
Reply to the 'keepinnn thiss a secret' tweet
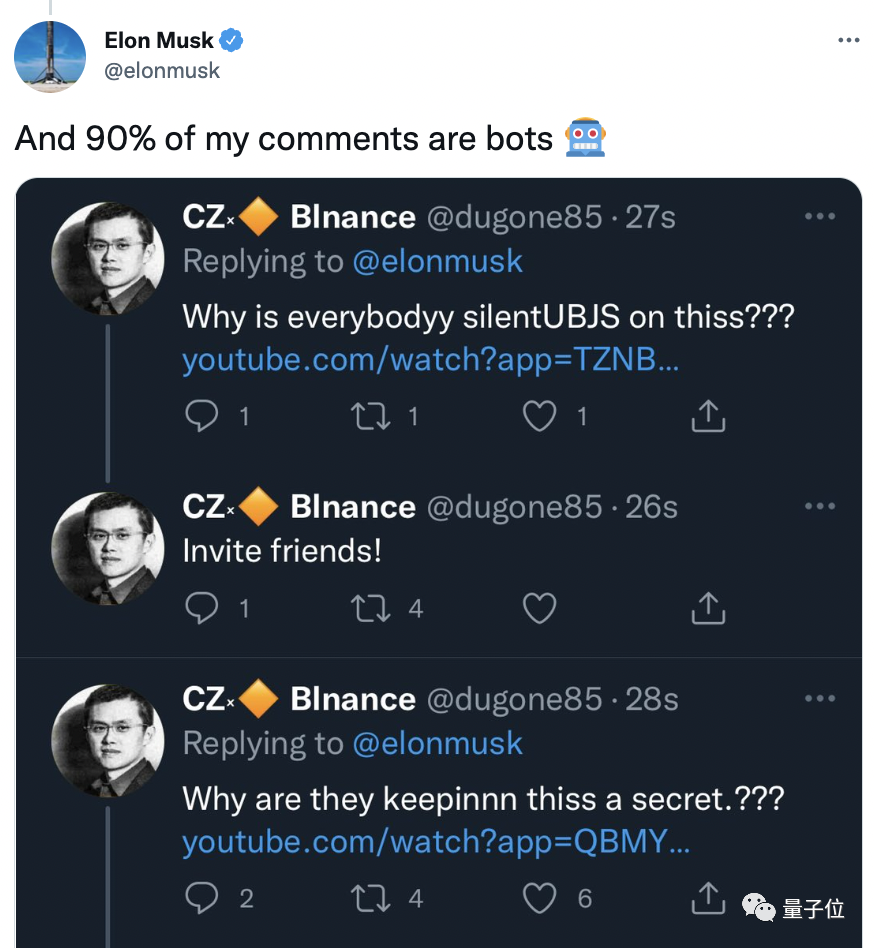202,898
